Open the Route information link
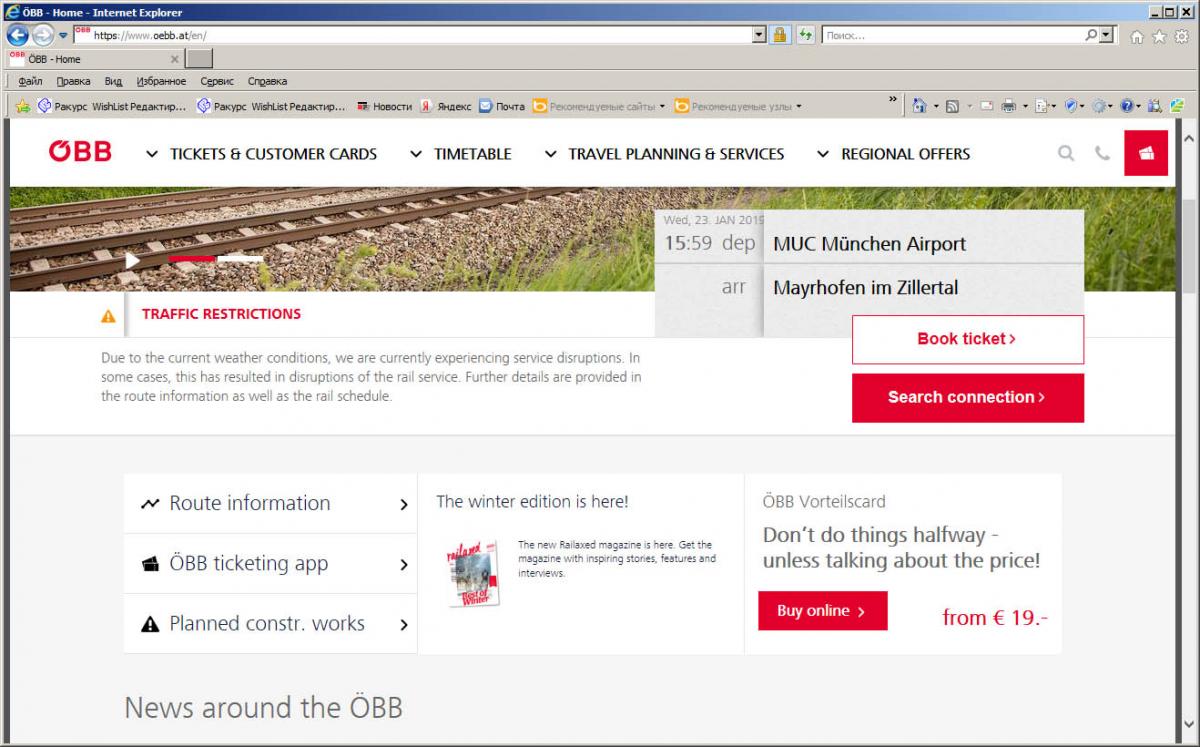Image resolution: width=1200 pixels, height=747 pixels. pyautogui.click(x=271, y=503)
